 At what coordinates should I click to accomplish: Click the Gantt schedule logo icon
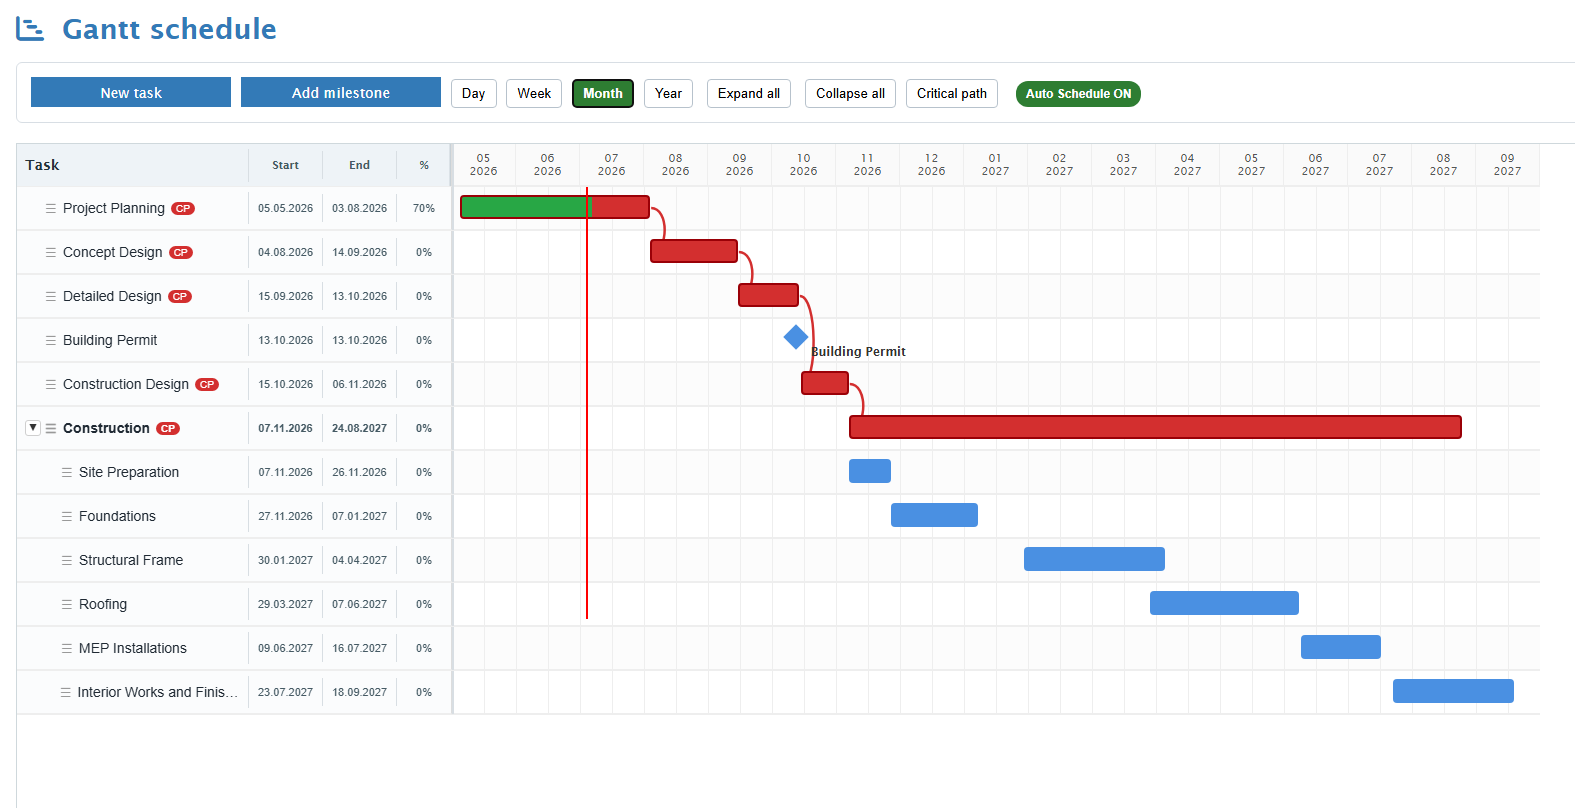[30, 29]
